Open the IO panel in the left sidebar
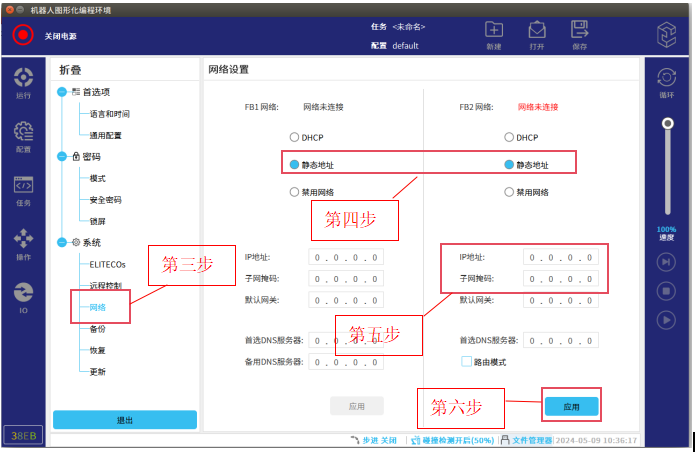Image resolution: width=697 pixels, height=452 pixels. (x=23, y=294)
